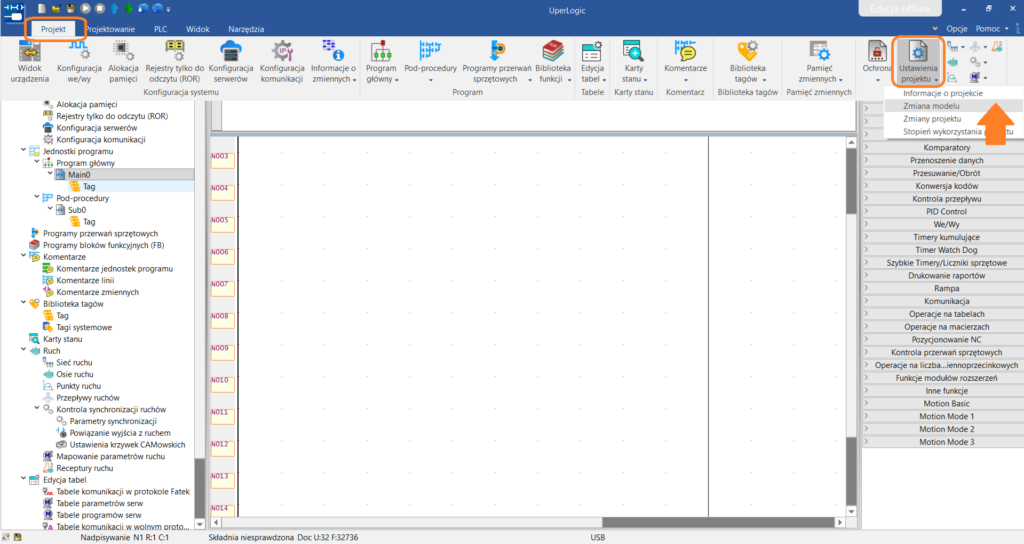This screenshot has width=1024, height=544.
Task: Switch to PLC ribbon tab
Action: [161, 29]
